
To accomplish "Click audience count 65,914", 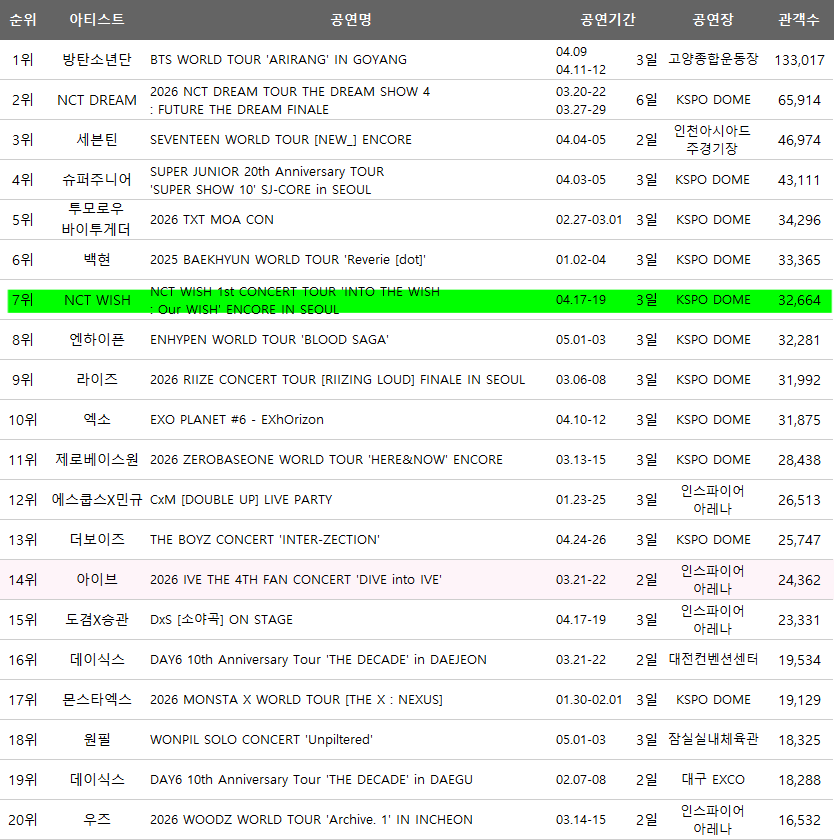I will (x=799, y=100).
